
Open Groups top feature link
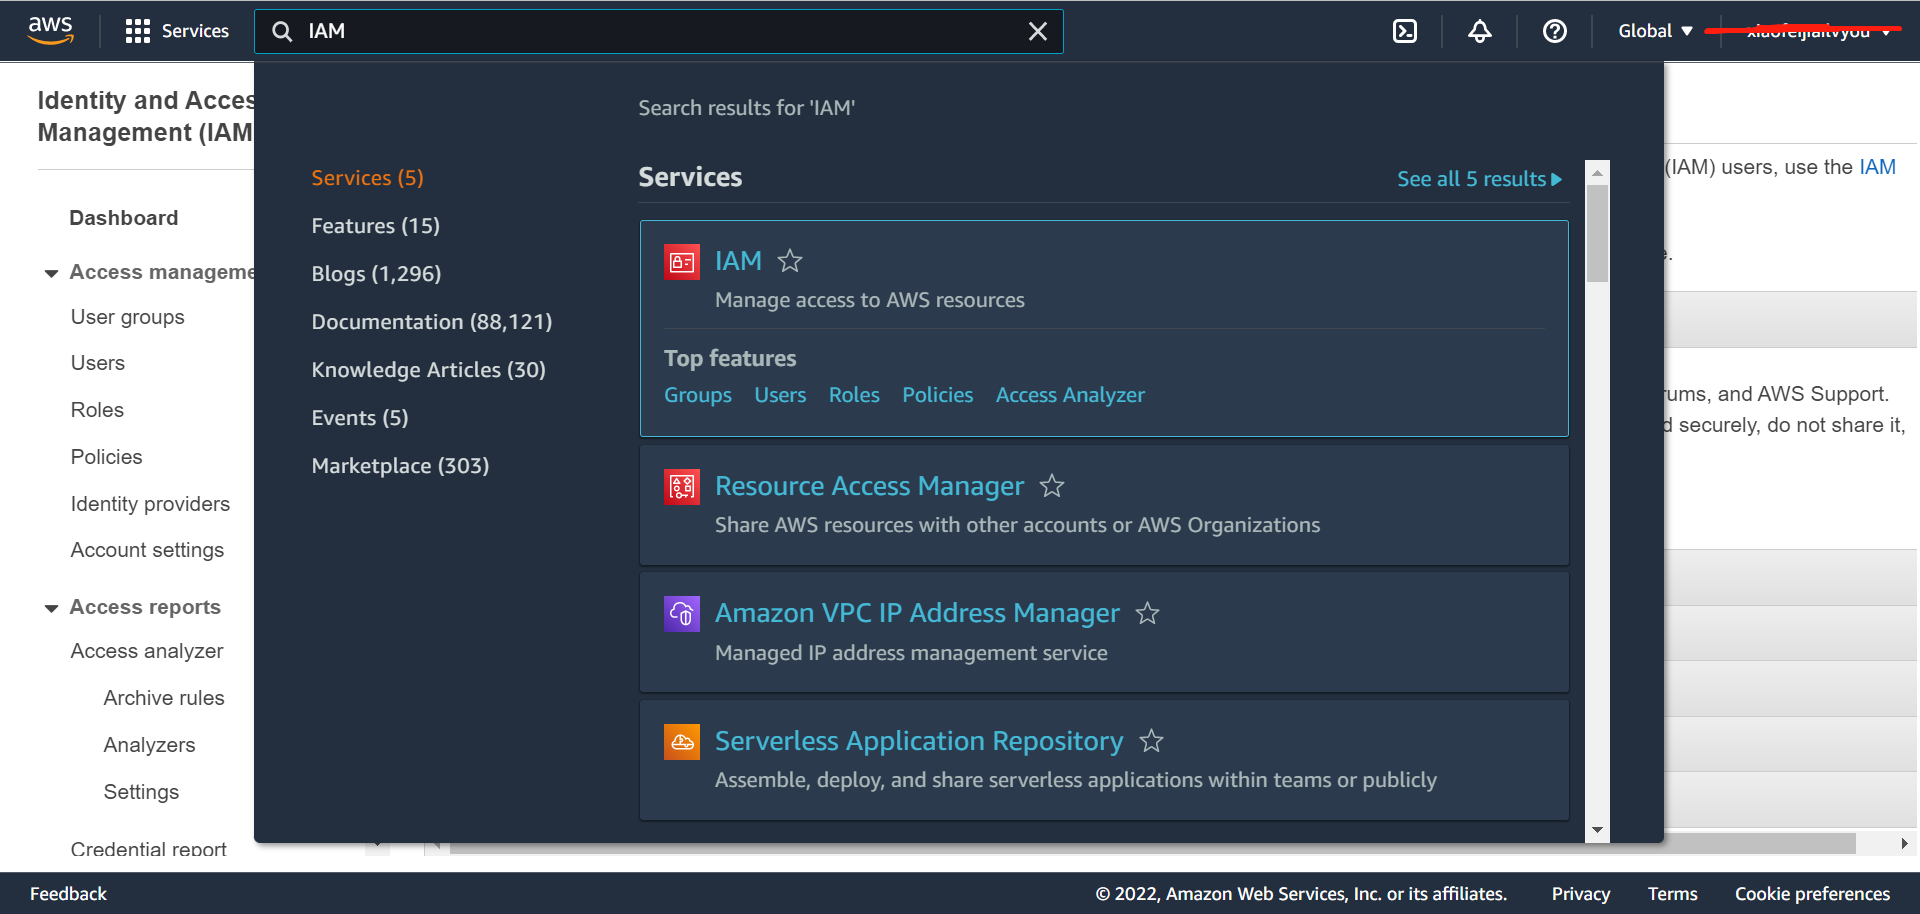pyautogui.click(x=698, y=395)
